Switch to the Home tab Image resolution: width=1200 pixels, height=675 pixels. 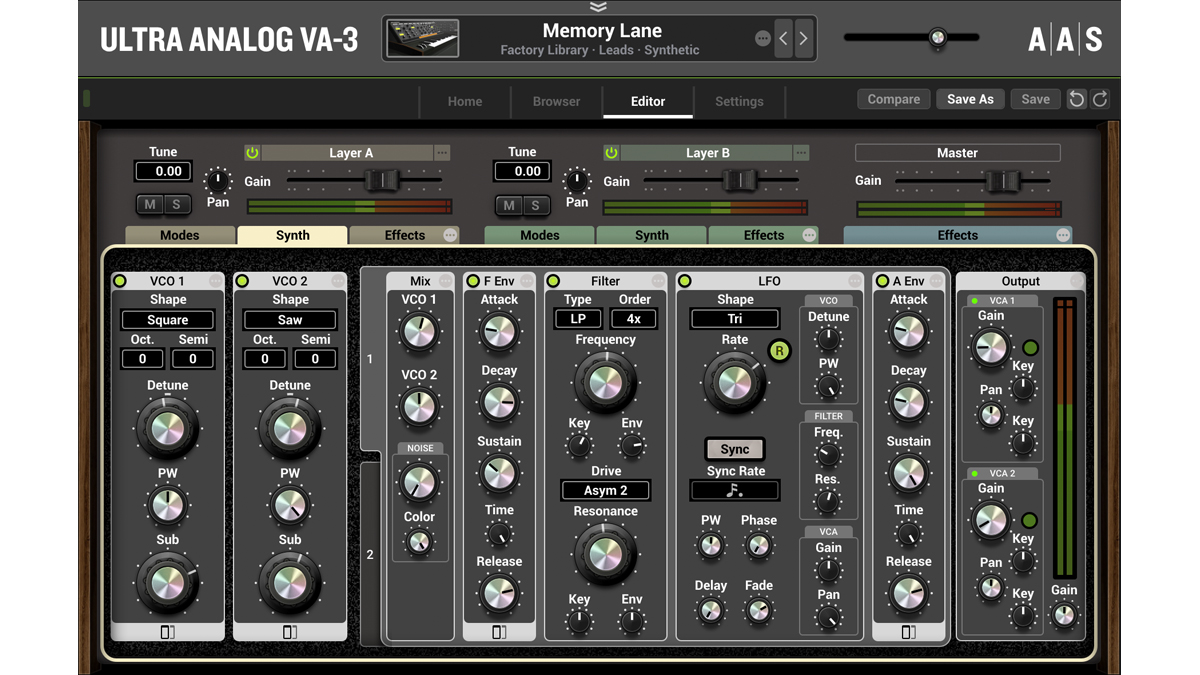(465, 101)
